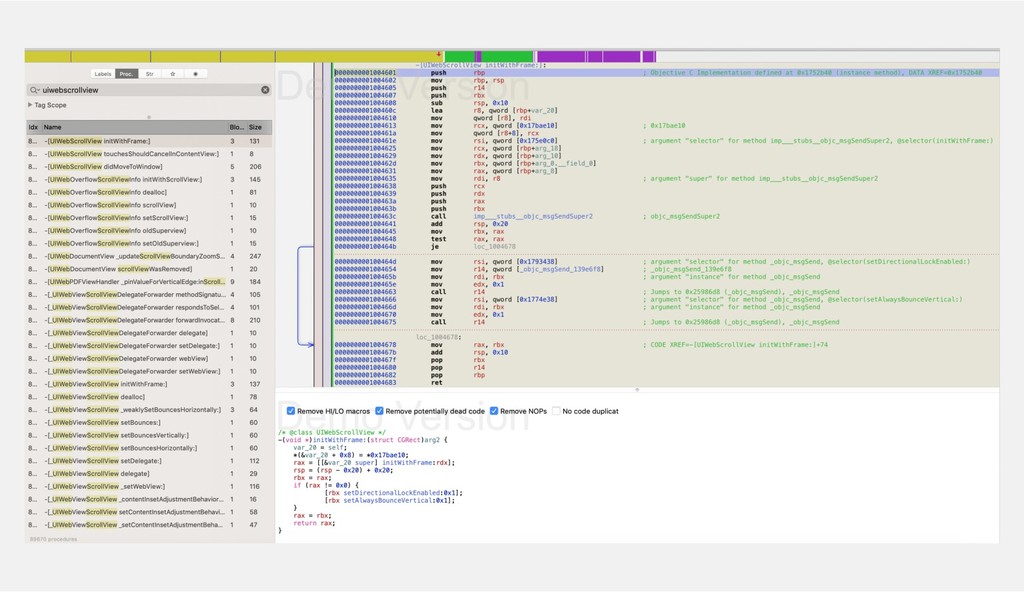This screenshot has width=1024, height=592.
Task: Switch to the Labels tab
Action: [x=103, y=74]
